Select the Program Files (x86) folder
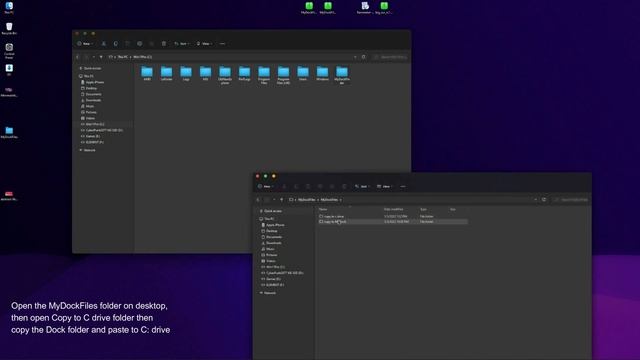The width and height of the screenshot is (640, 360). click(x=283, y=75)
